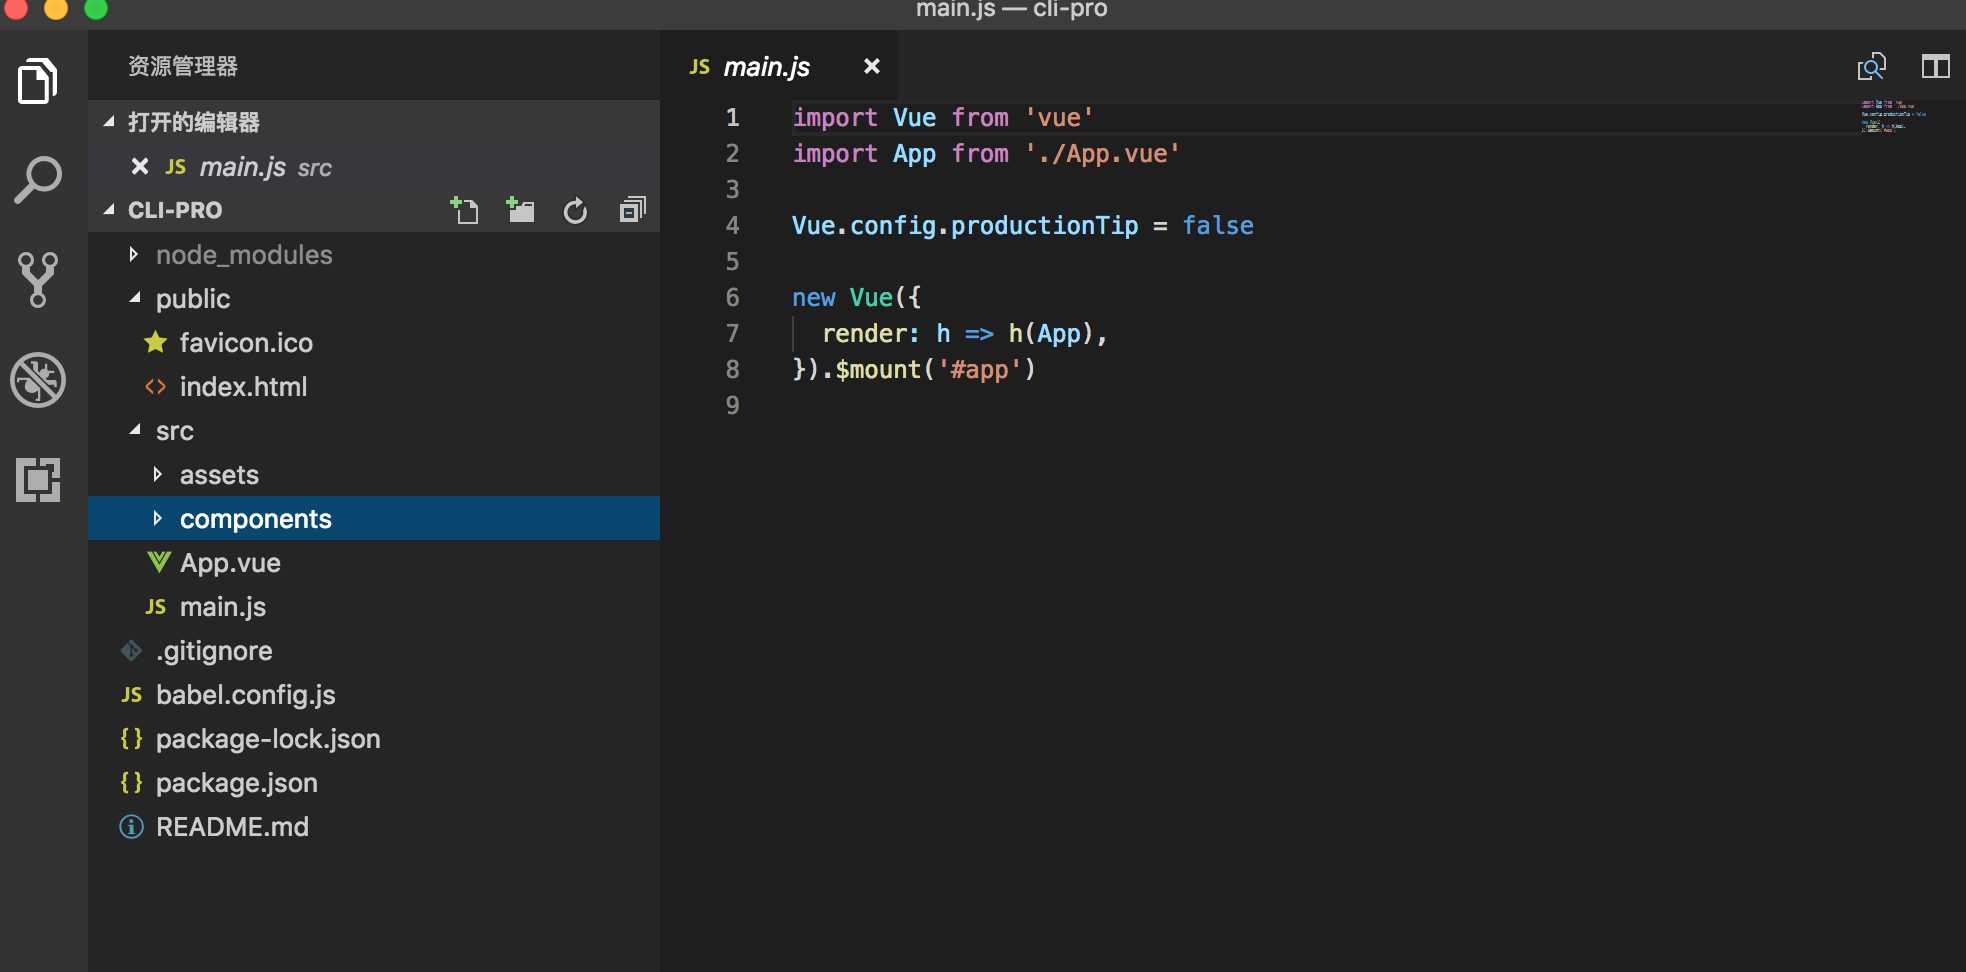The image size is (1966, 972).
Task: Click the yellow star icon beside favicon.ico
Action: [x=155, y=342]
